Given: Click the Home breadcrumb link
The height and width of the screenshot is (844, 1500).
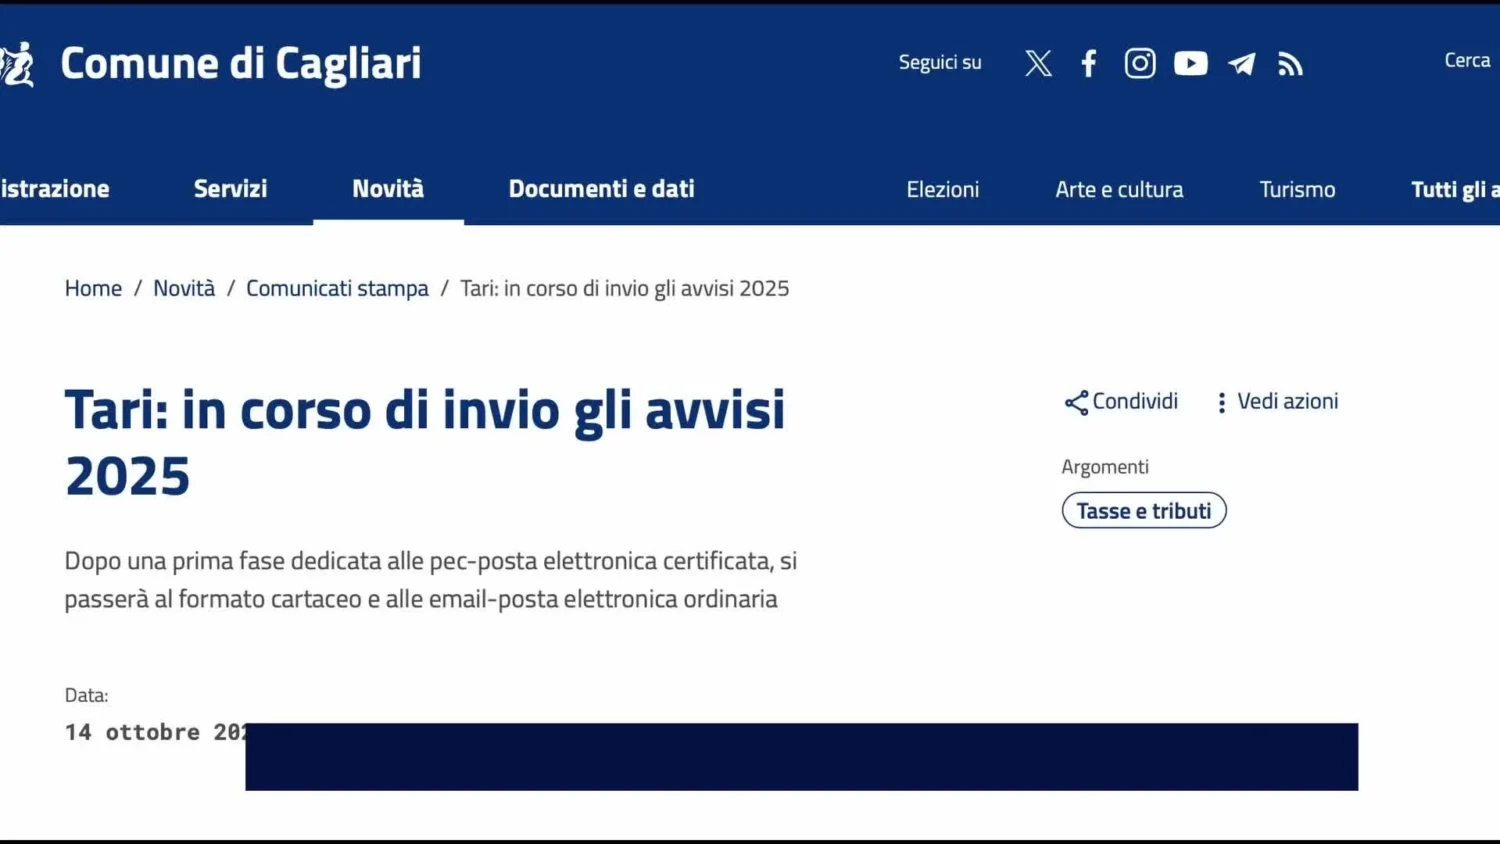Looking at the screenshot, I should click(93, 288).
